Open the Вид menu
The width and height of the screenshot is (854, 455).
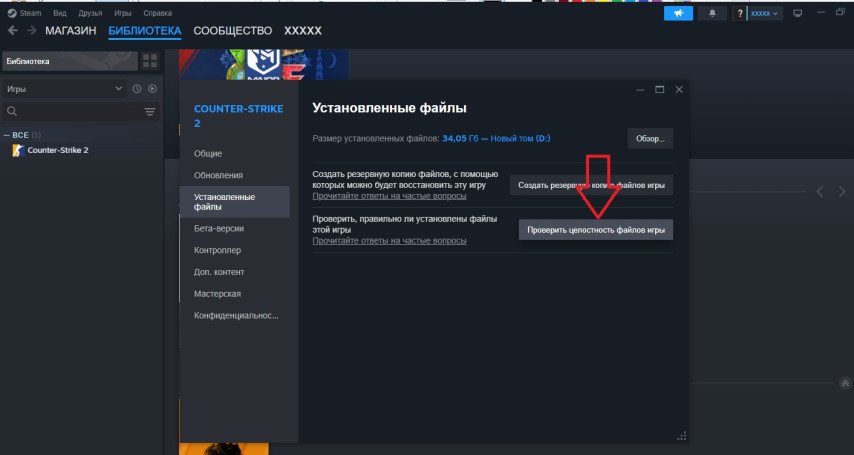coord(60,13)
